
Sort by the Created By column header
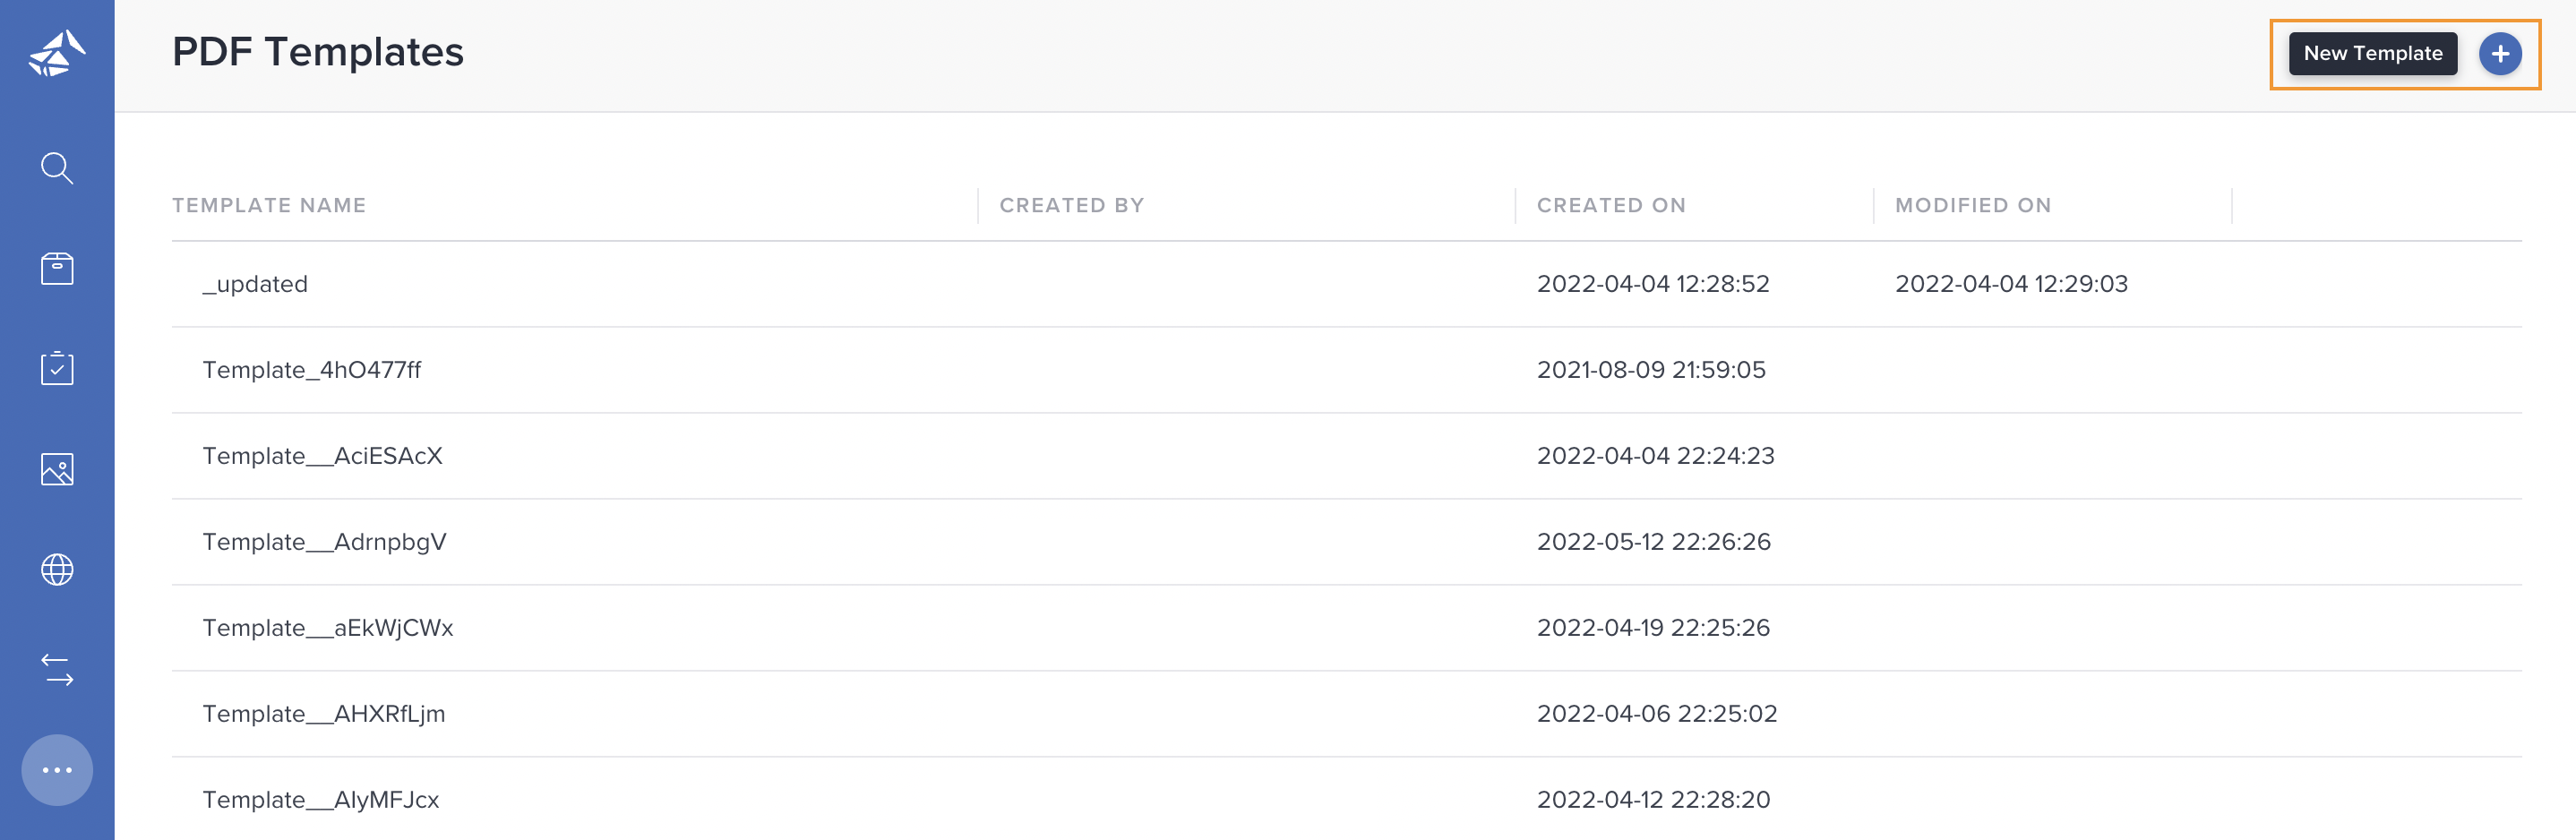pos(1072,205)
